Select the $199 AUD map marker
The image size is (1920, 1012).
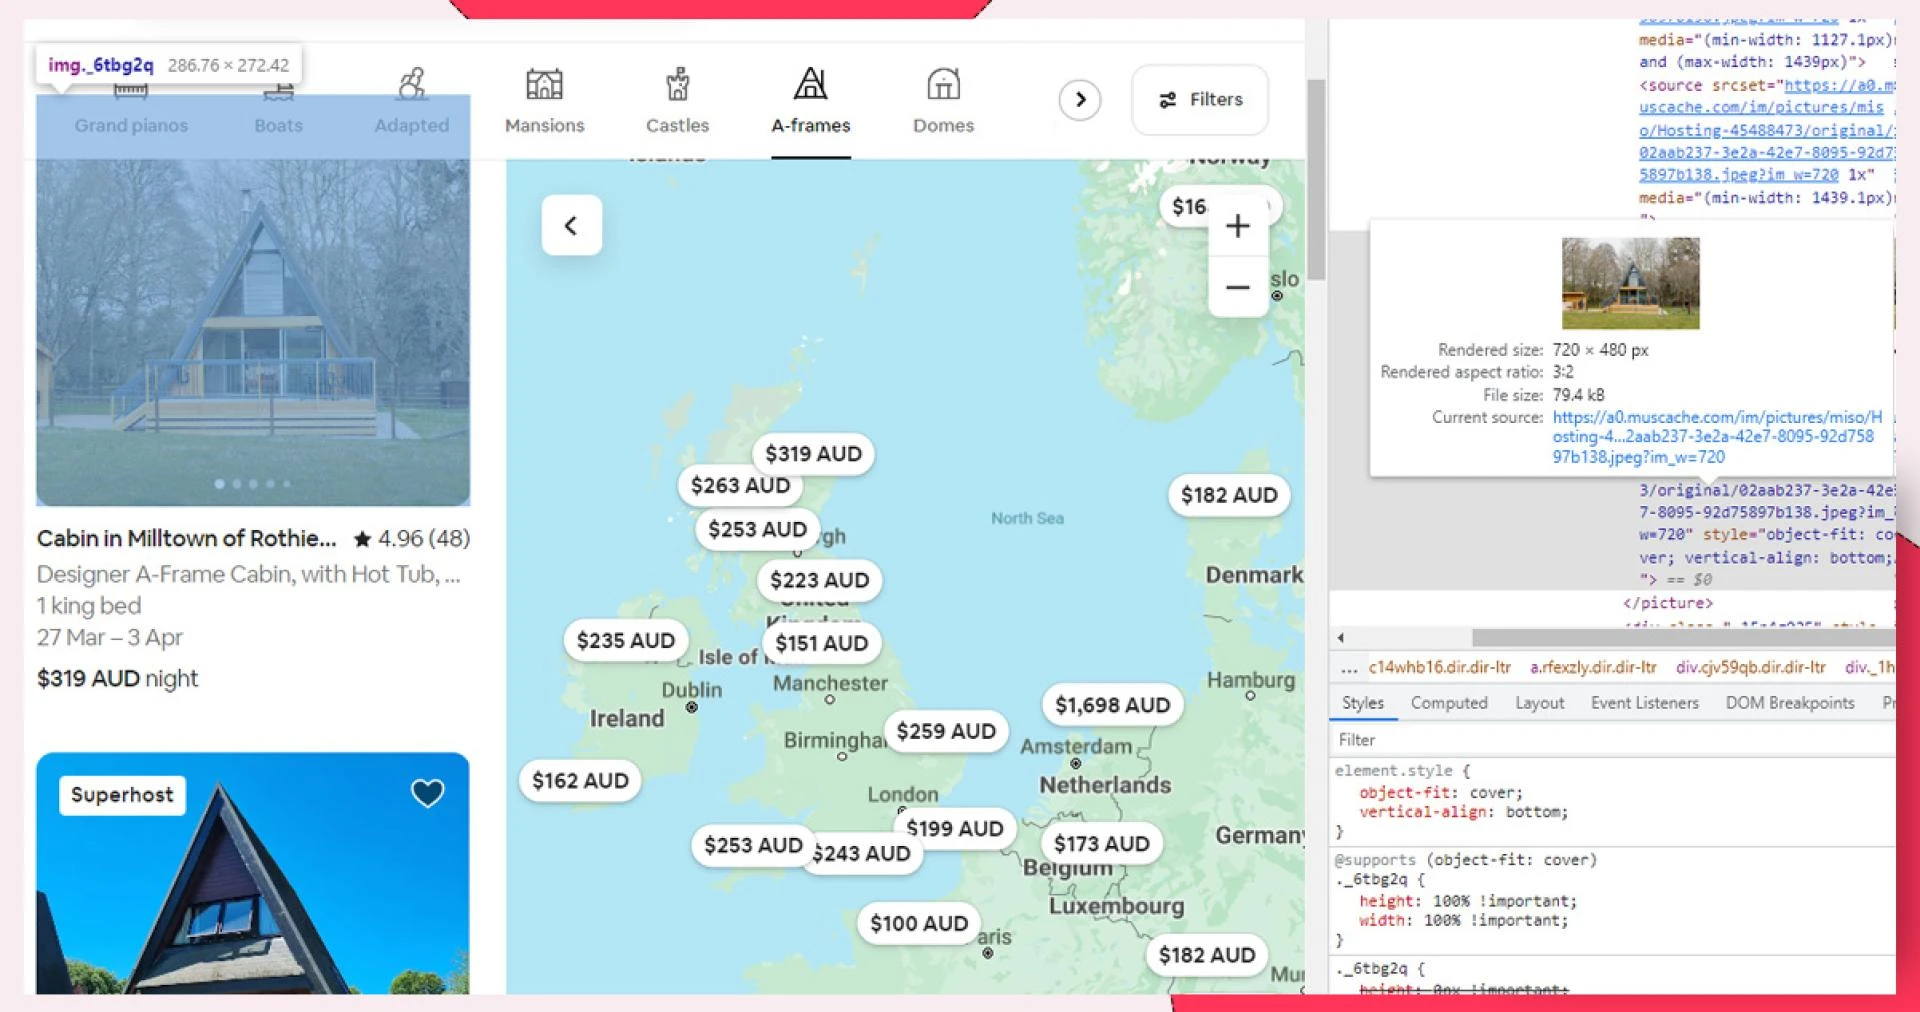pos(955,828)
